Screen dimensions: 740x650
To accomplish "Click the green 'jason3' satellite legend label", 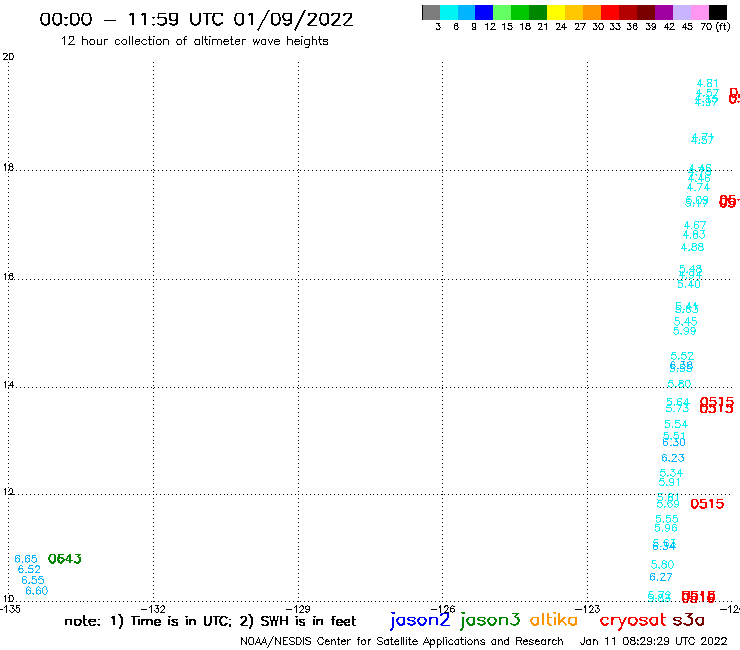I will pyautogui.click(x=490, y=620).
